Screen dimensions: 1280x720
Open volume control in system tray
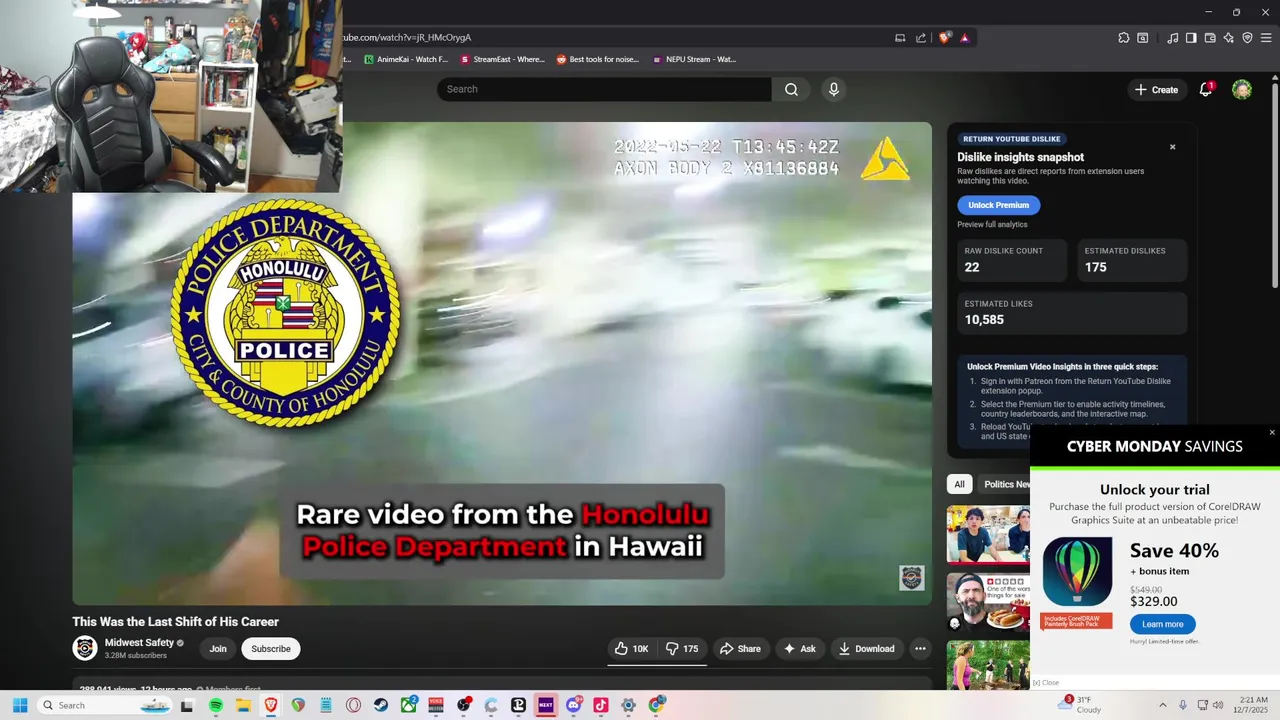tap(1218, 705)
